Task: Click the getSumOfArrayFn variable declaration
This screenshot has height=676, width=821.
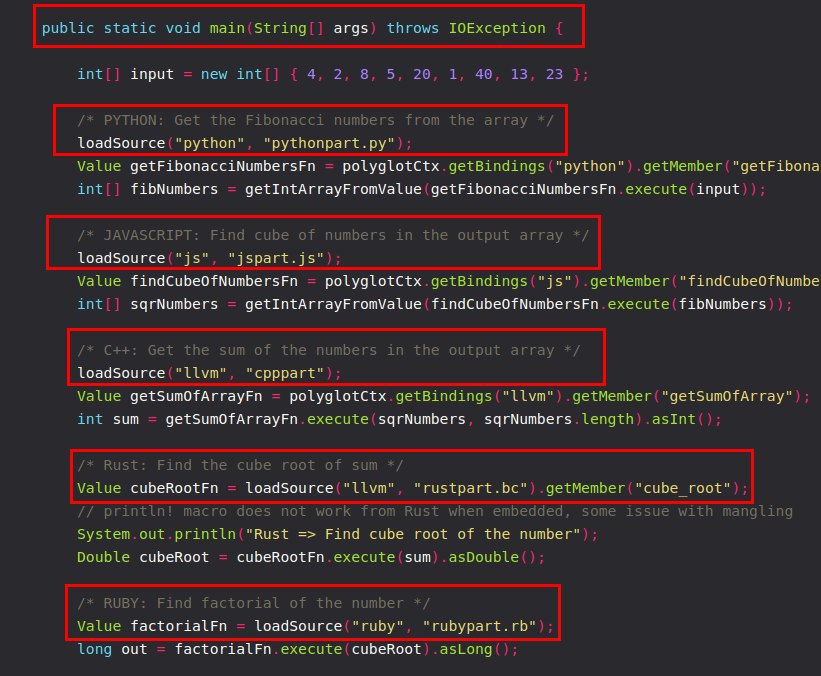Action: 443,397
